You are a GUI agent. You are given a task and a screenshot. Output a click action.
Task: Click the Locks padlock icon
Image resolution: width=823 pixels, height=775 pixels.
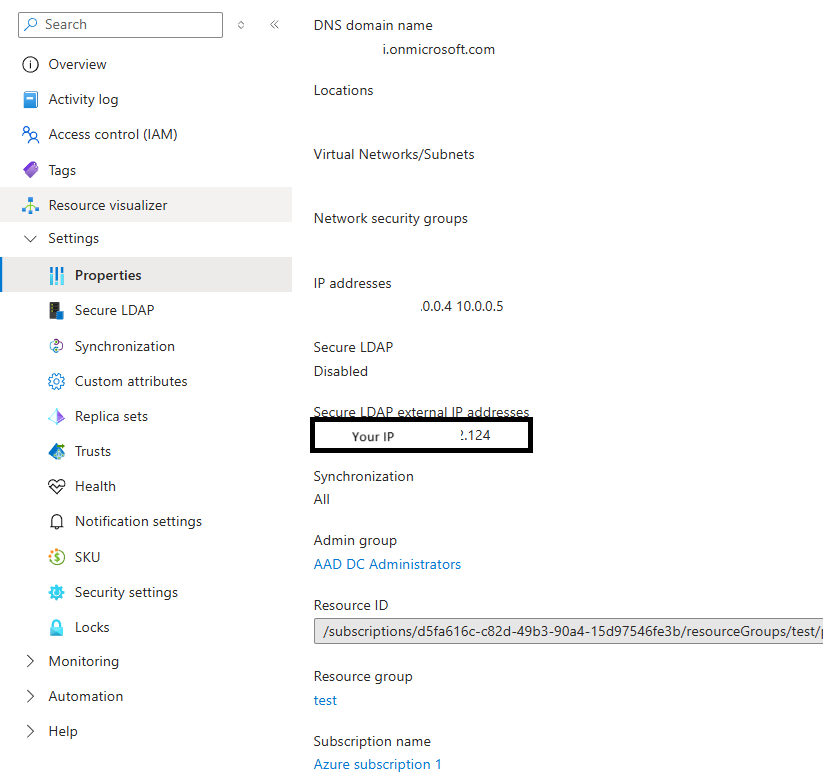pyautogui.click(x=57, y=627)
